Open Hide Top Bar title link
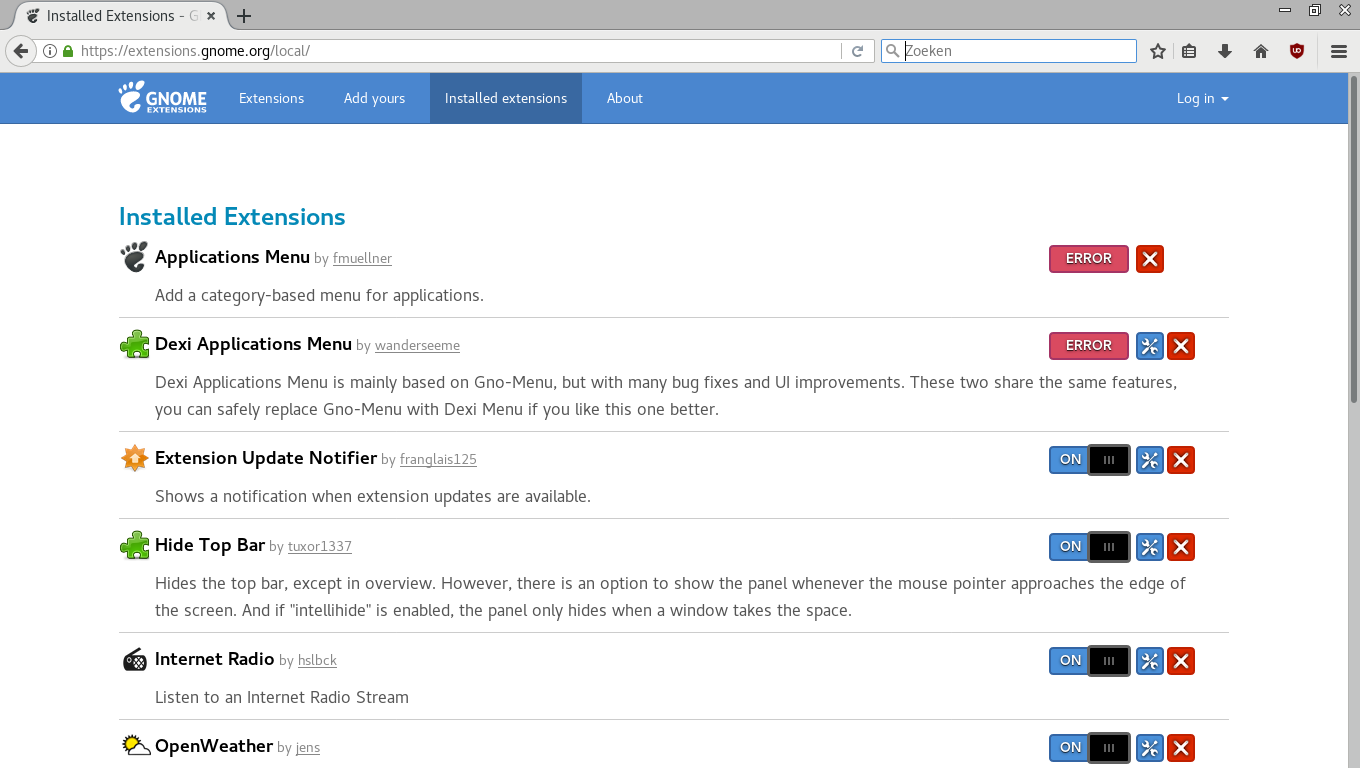 click(210, 545)
